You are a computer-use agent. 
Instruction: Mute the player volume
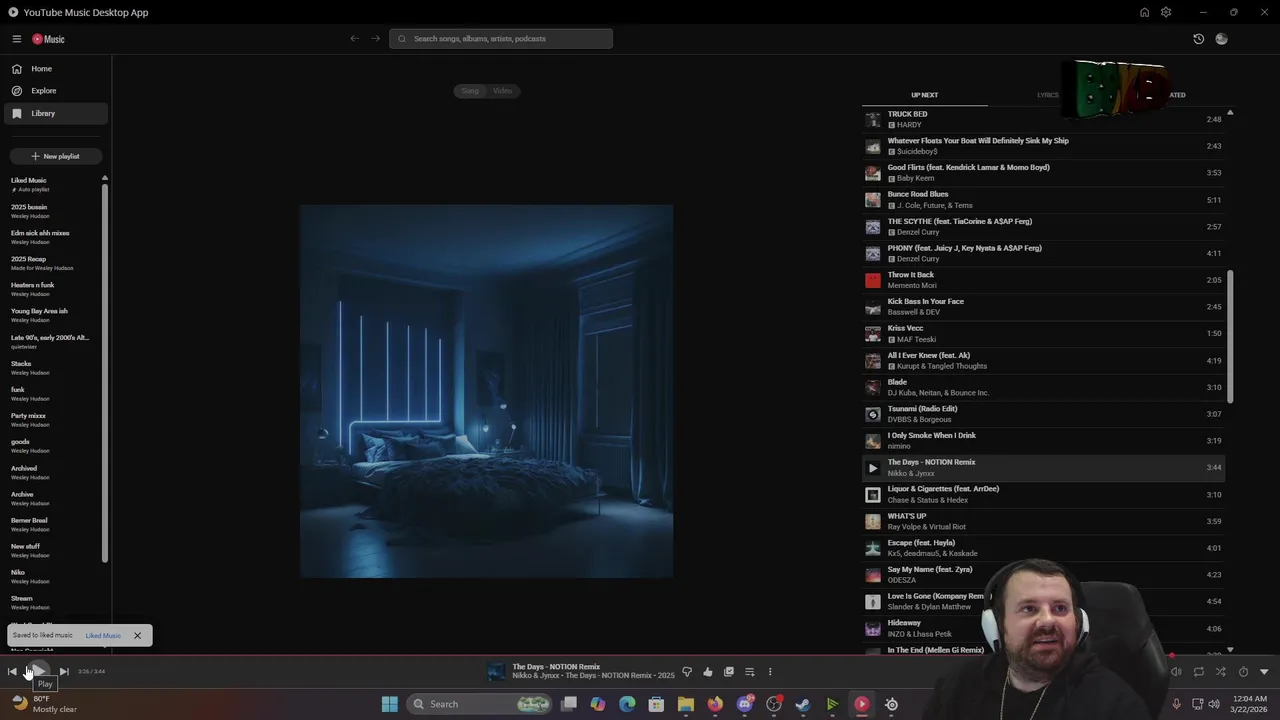(x=1176, y=672)
